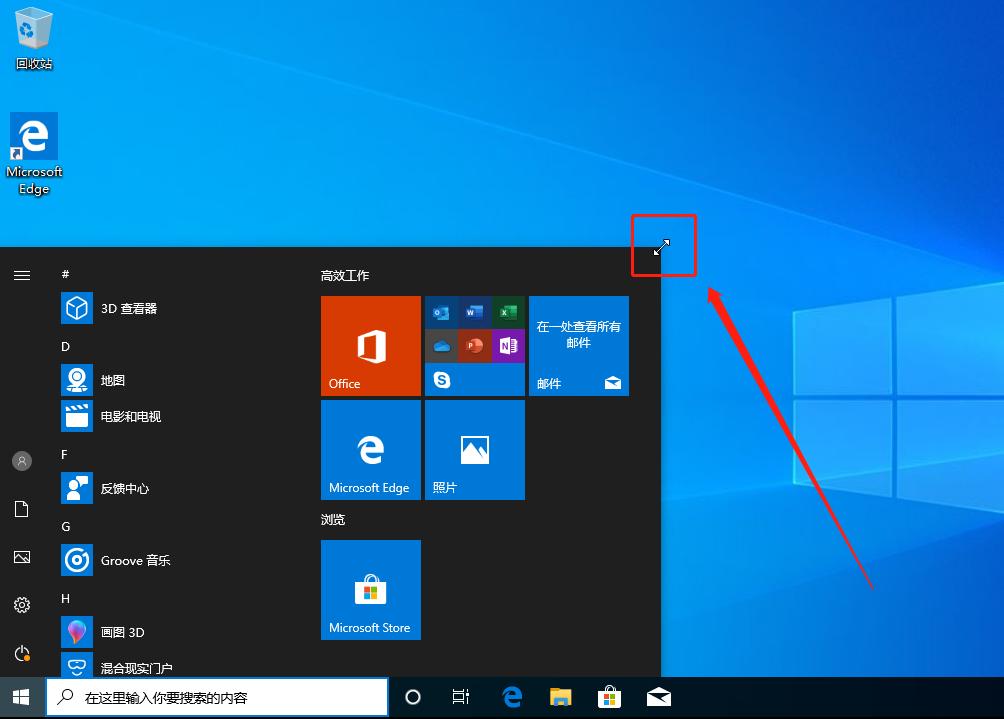1004x719 pixels.
Task: Expand the Start menu hamburger navigation
Action: [22, 275]
